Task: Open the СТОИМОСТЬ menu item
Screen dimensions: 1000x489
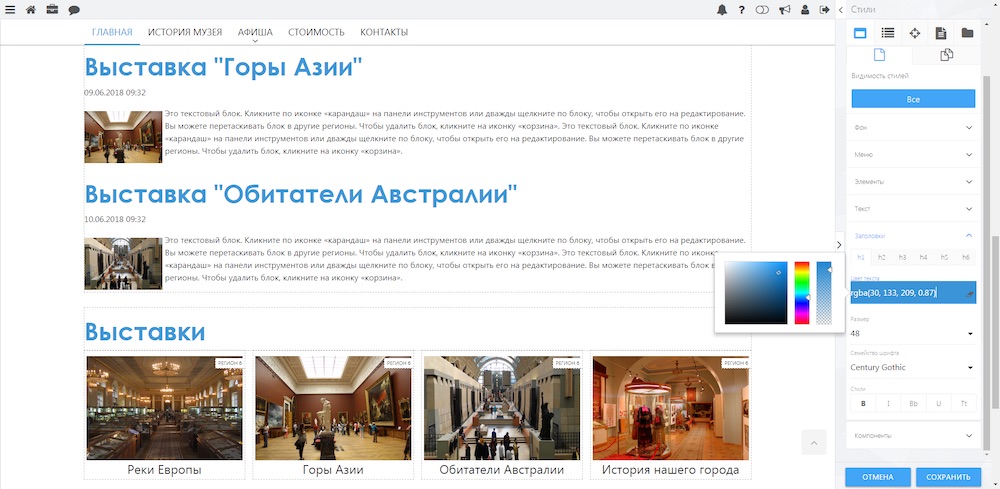Action: [316, 33]
